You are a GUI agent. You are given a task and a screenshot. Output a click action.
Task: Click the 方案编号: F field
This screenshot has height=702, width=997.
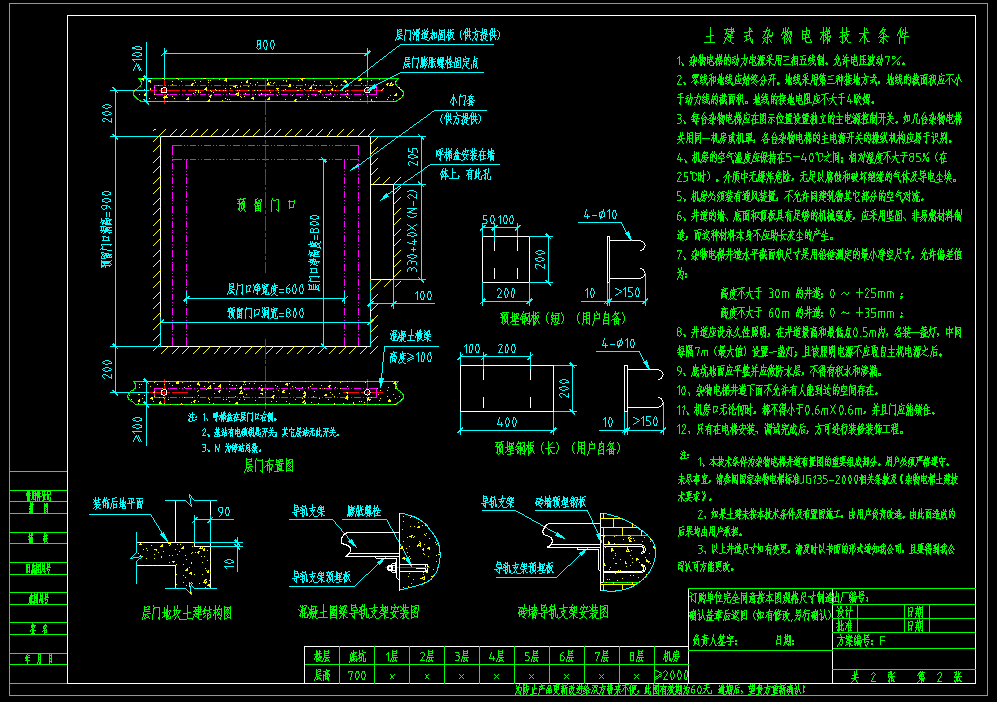pyautogui.click(x=861, y=641)
